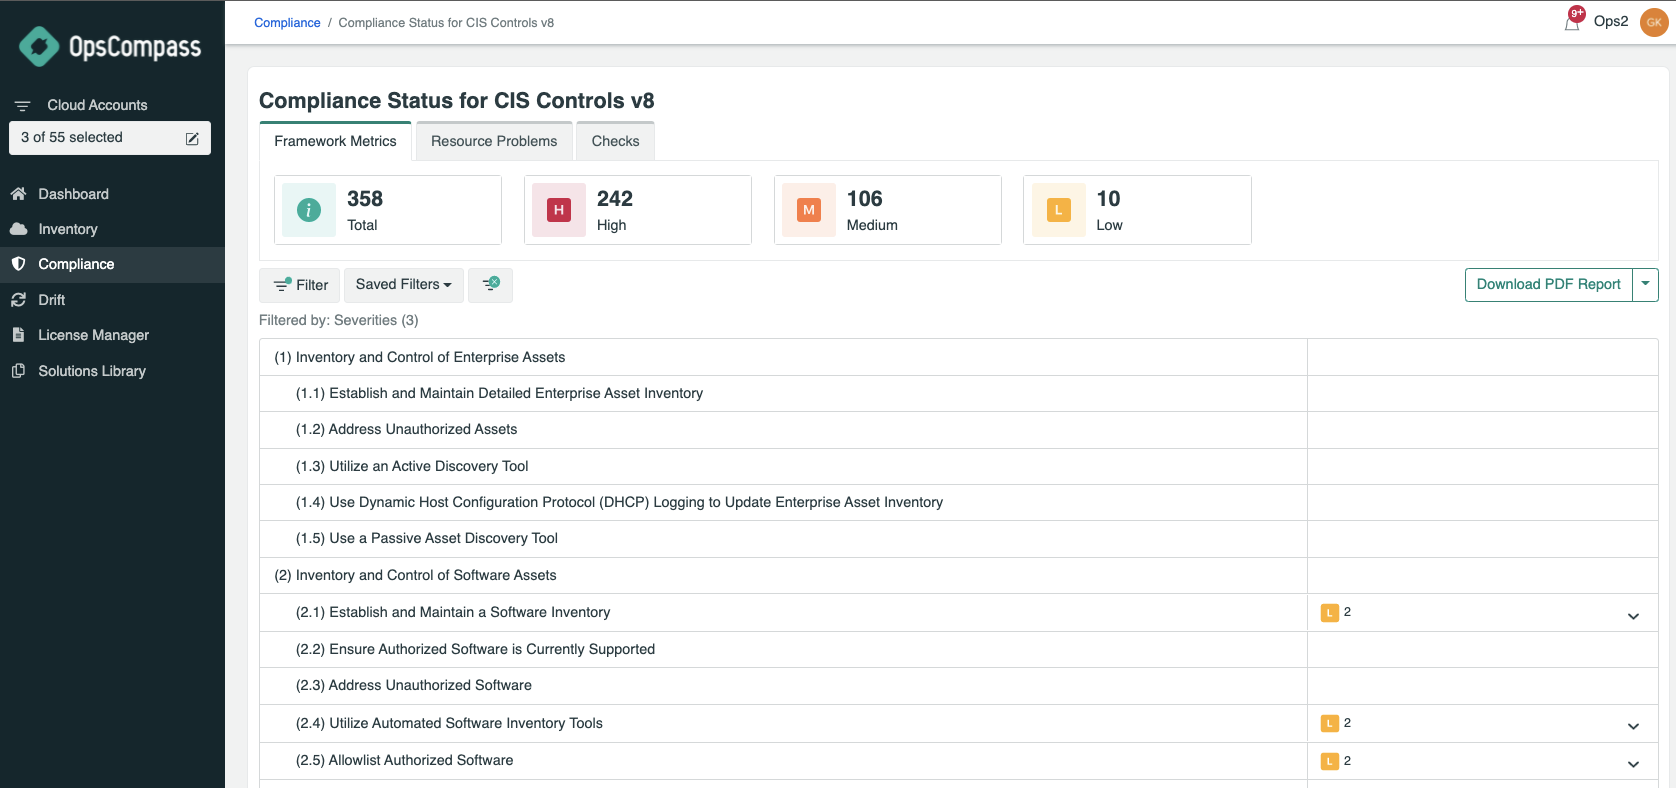The image size is (1676, 788).
Task: Expand row 2.4 Automated Software Inventory Tools
Action: (1633, 726)
